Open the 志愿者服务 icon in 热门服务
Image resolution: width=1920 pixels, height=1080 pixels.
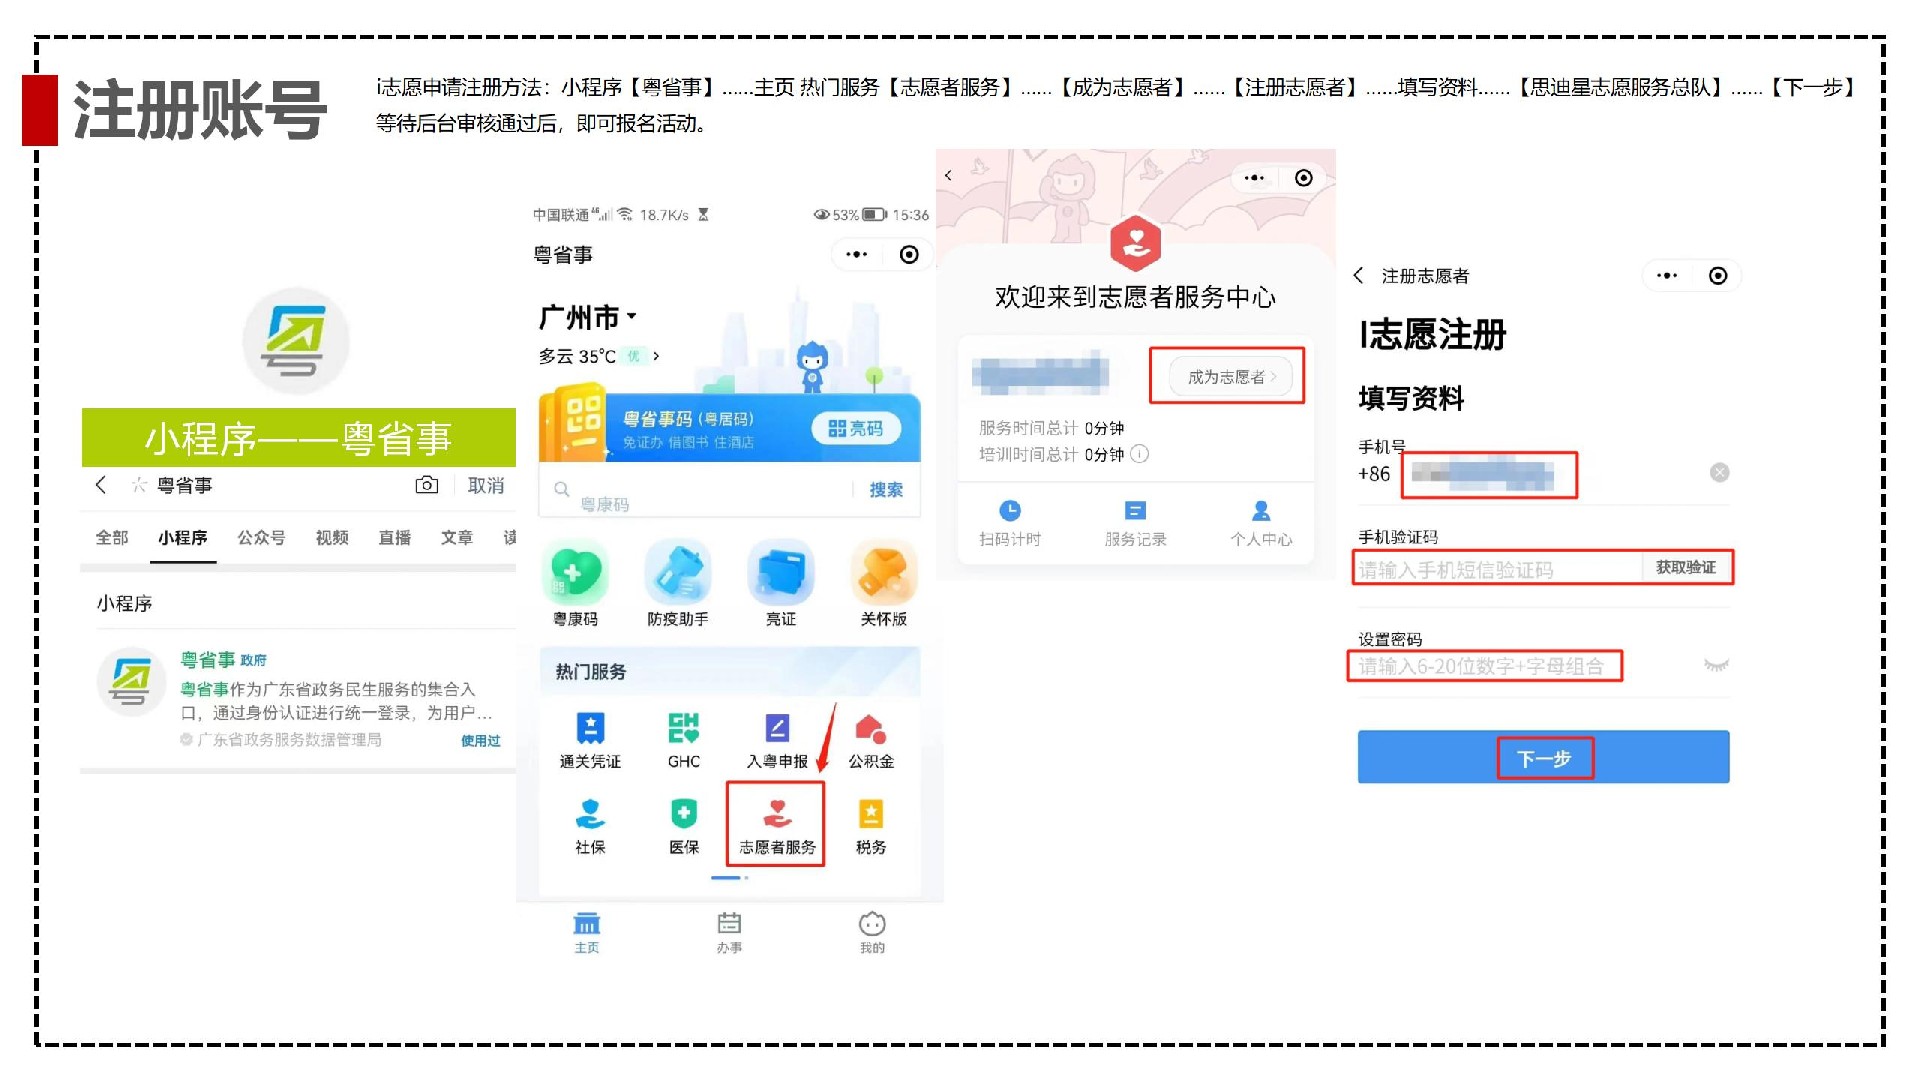(x=777, y=825)
